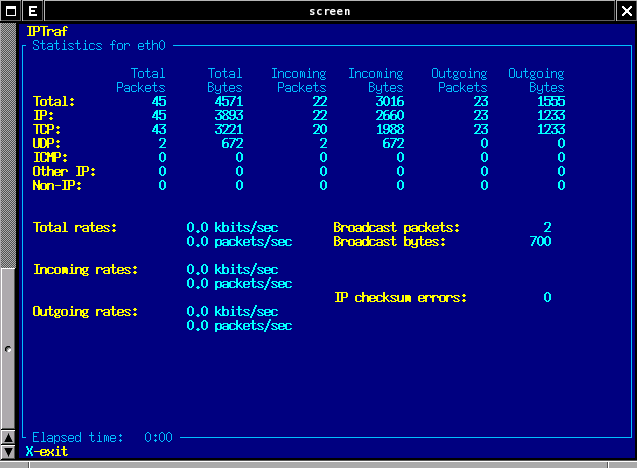637x468 pixels.
Task: Click the 'Outgoing rates:' label
Action: click(x=85, y=311)
